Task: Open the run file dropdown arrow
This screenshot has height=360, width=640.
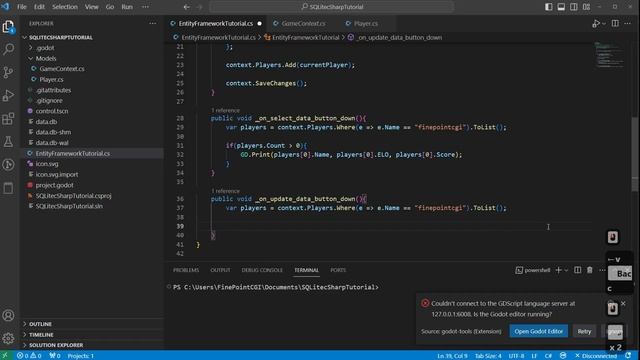Action: (604, 24)
